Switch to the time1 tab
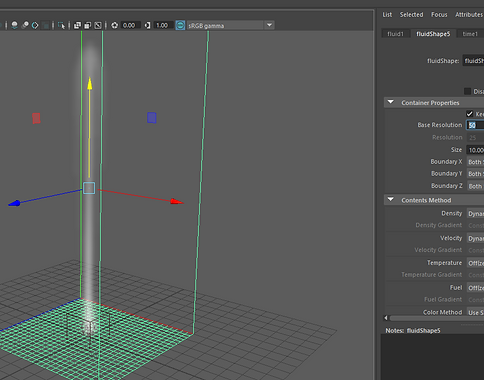Viewport: 484px width, 380px height. [470, 34]
